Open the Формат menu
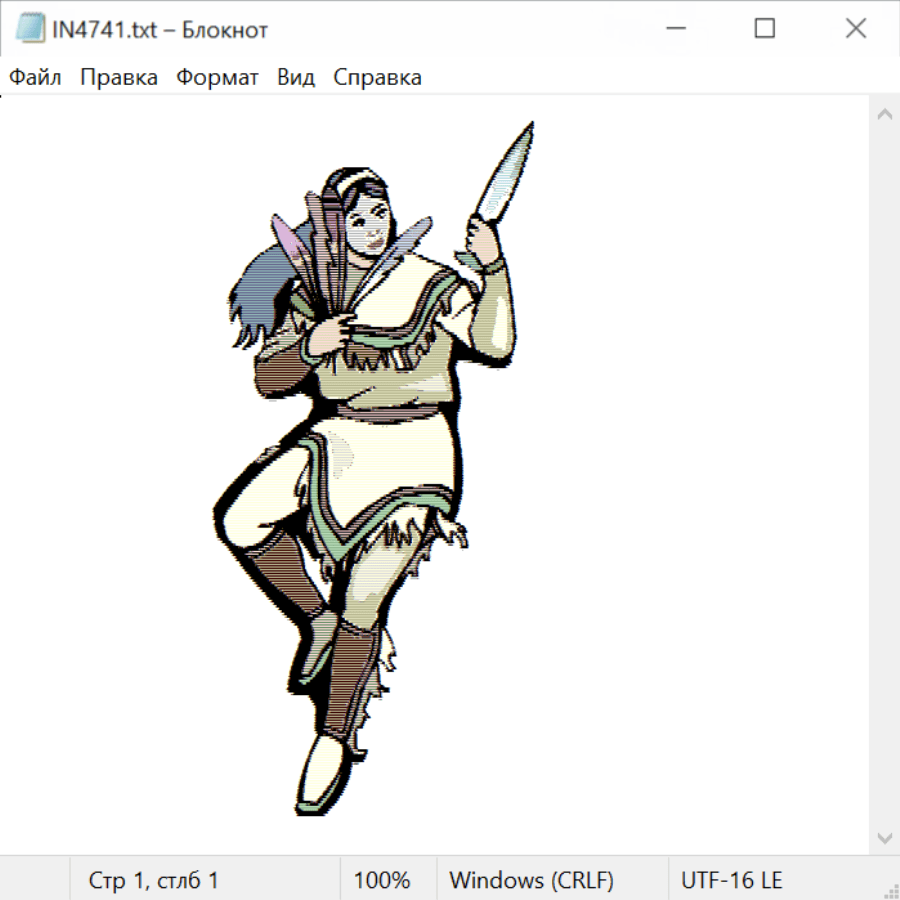The width and height of the screenshot is (900, 900). 217,78
